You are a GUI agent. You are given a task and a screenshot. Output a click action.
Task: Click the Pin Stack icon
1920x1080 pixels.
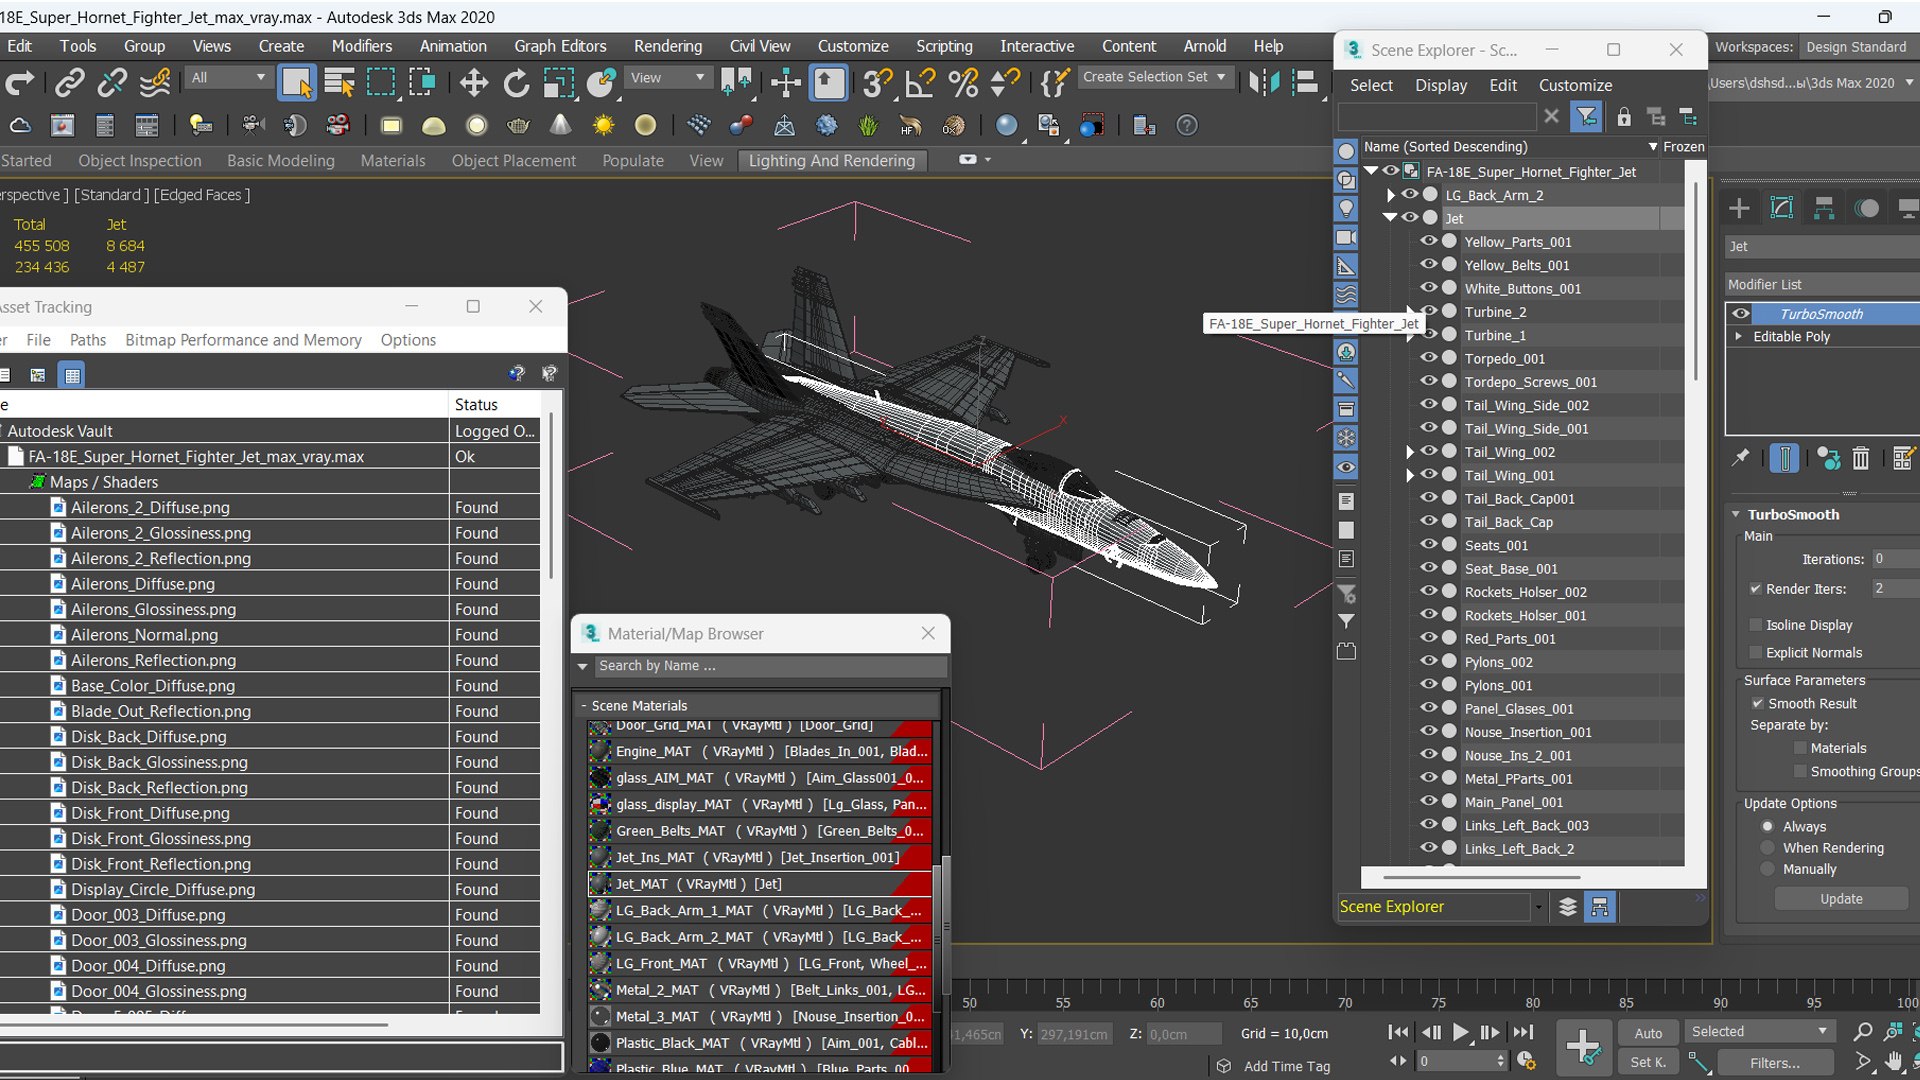pos(1741,458)
